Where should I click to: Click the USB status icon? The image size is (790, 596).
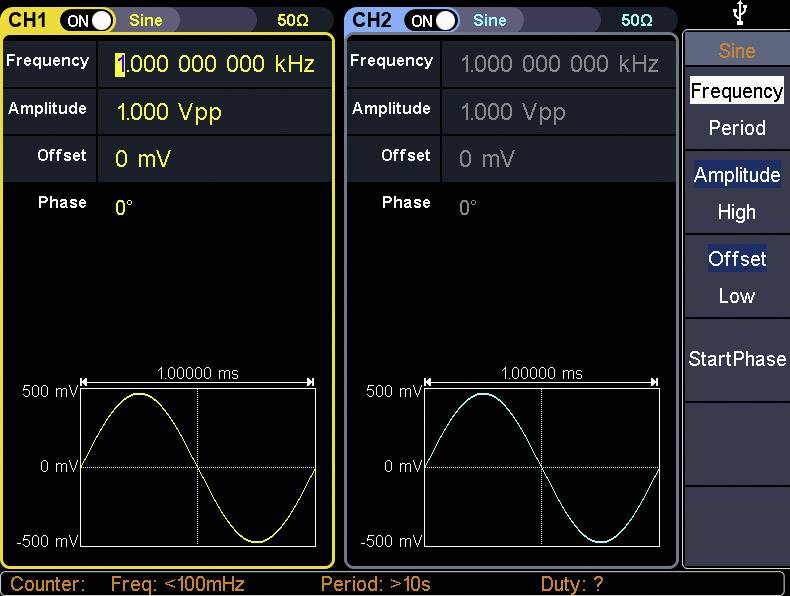[x=739, y=13]
